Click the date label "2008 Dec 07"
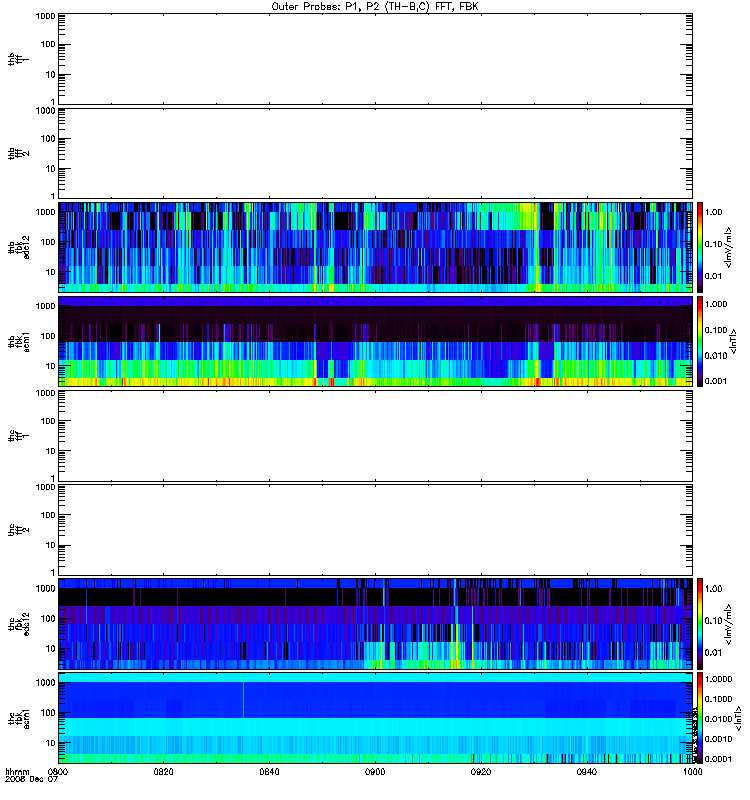Viewport: 750px width, 800px height. (x=32, y=779)
